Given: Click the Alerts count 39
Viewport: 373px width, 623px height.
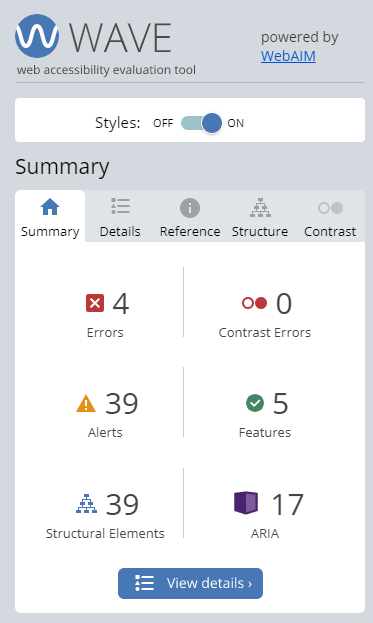Looking at the screenshot, I should (x=122, y=404).
